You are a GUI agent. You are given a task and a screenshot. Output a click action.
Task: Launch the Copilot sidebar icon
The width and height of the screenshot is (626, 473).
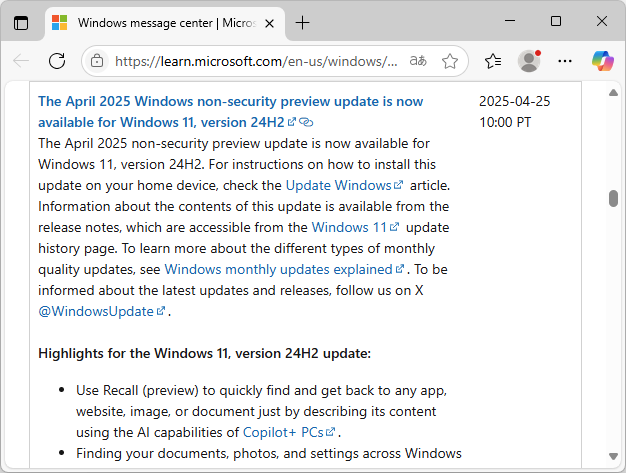pos(603,61)
